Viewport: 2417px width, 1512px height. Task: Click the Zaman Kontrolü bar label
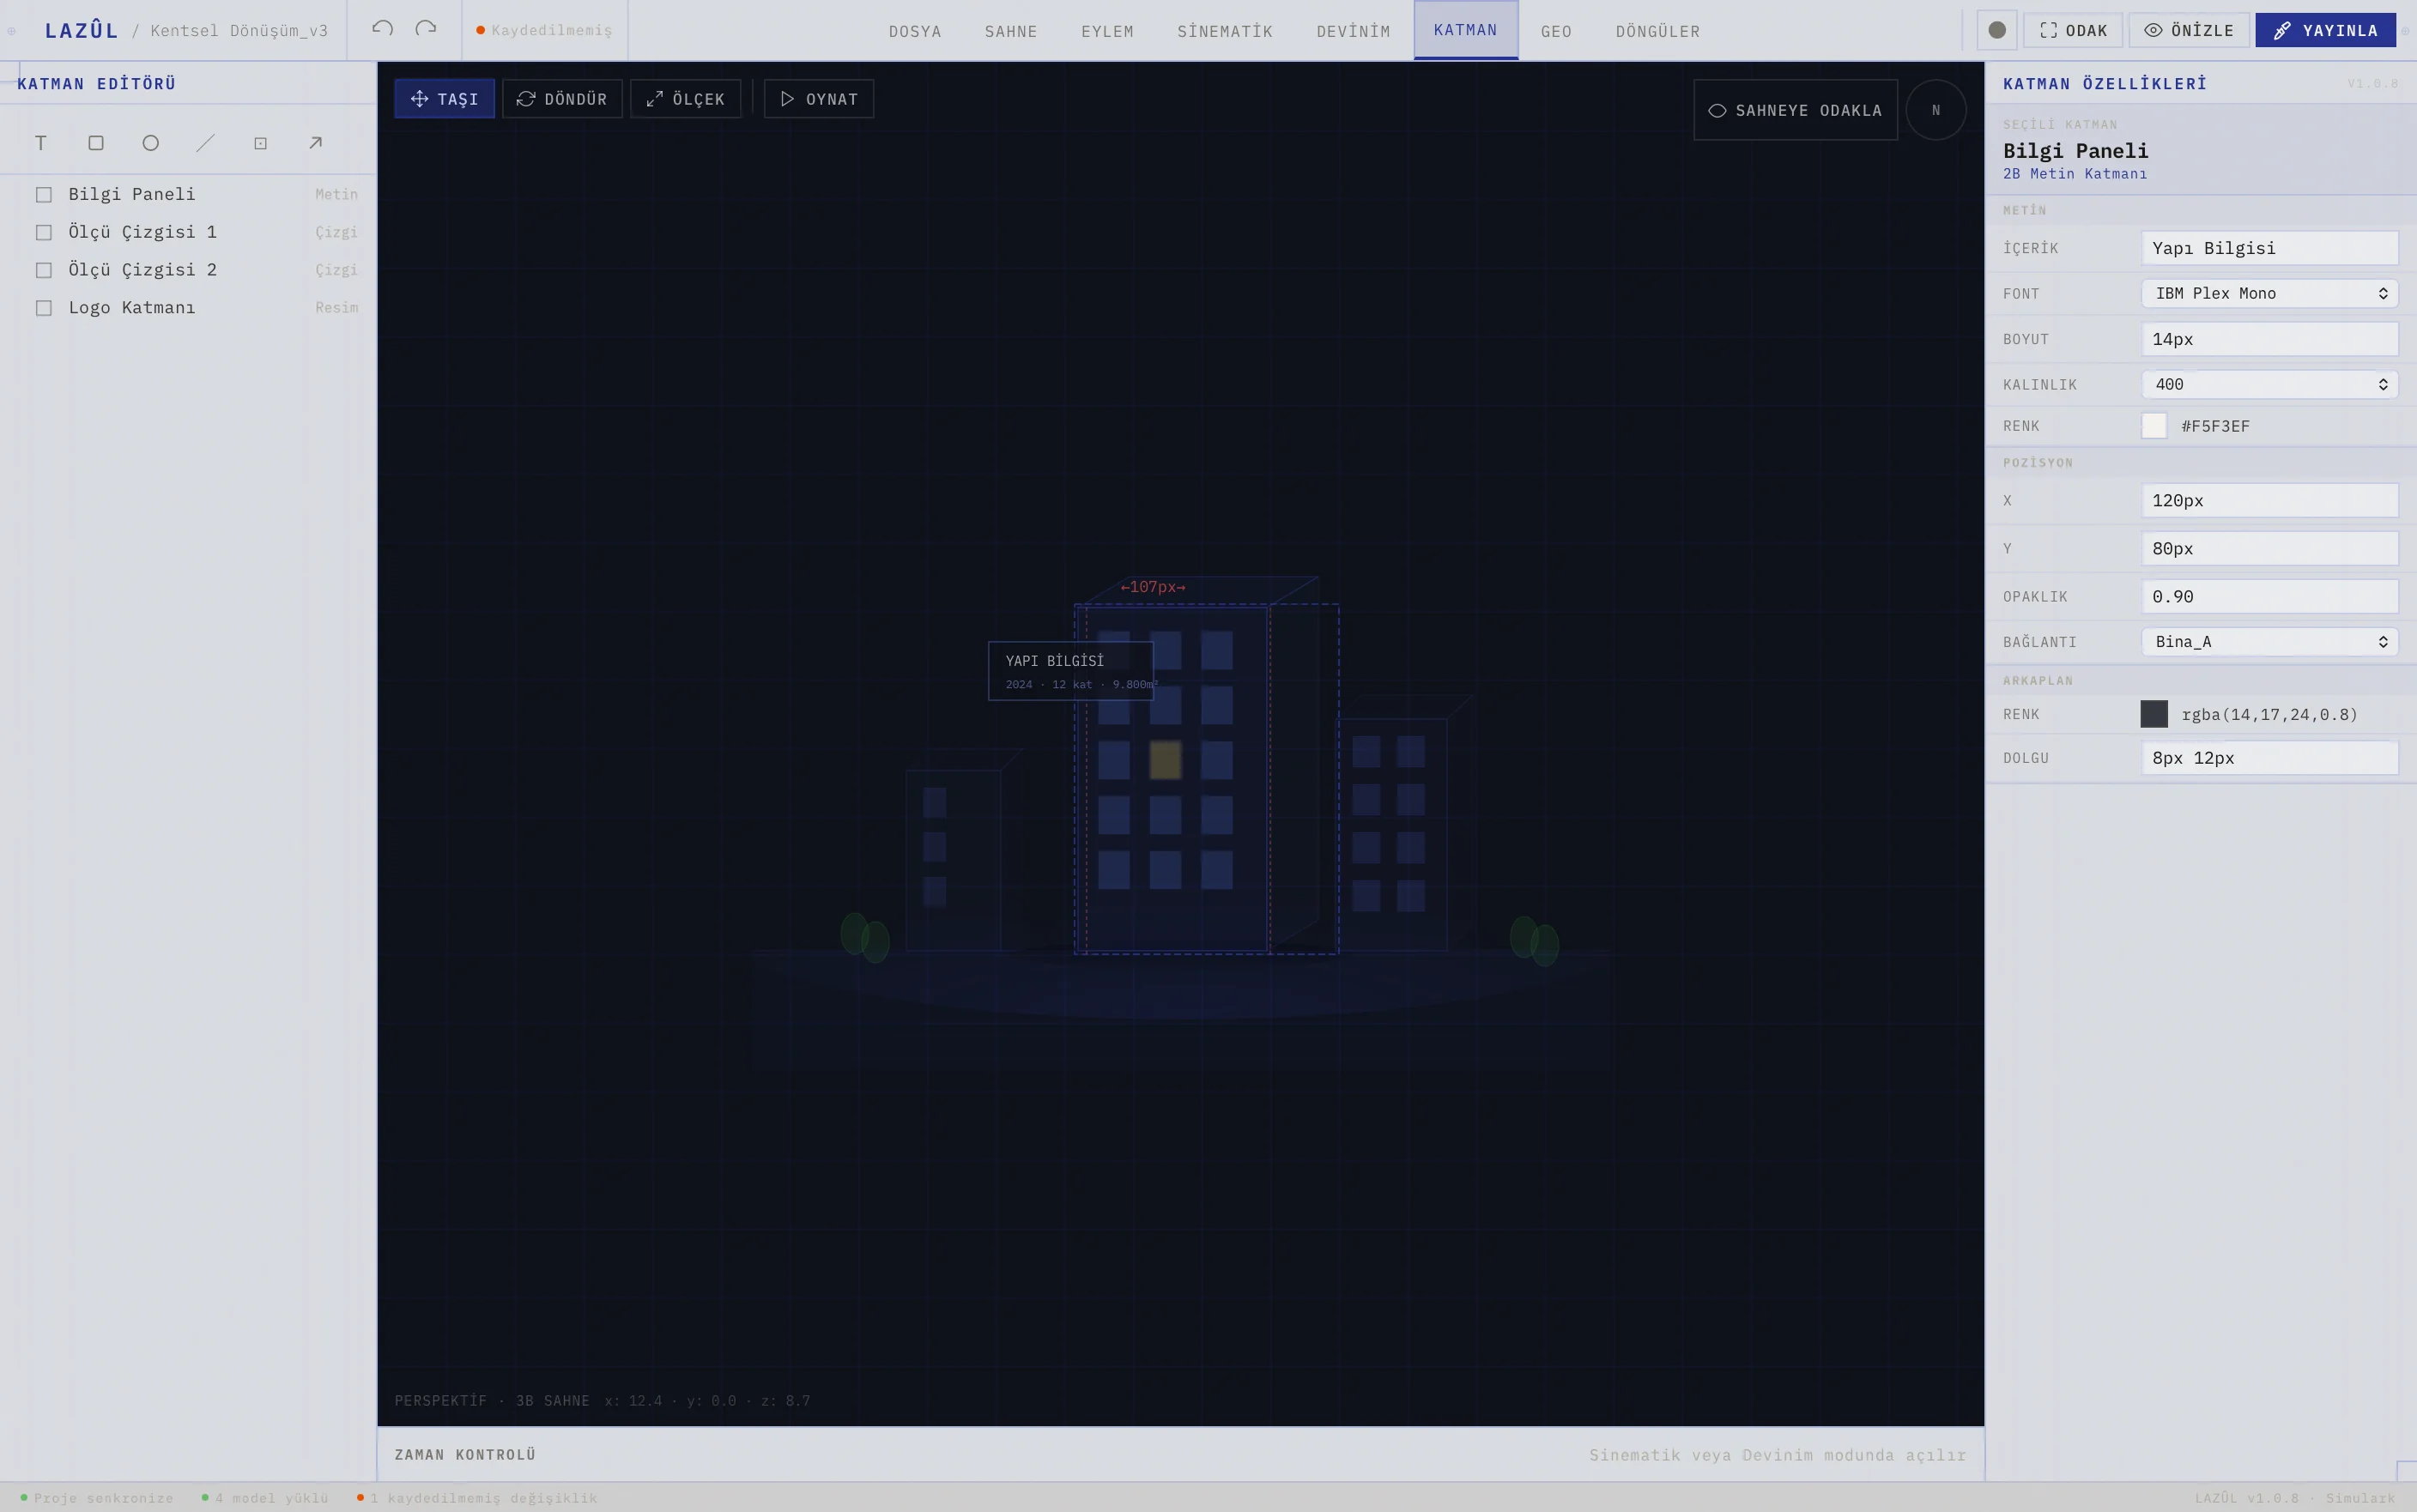click(x=465, y=1455)
